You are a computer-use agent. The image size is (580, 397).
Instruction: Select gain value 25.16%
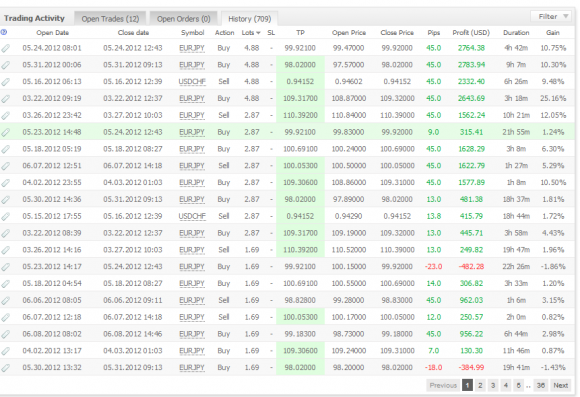[x=553, y=99]
